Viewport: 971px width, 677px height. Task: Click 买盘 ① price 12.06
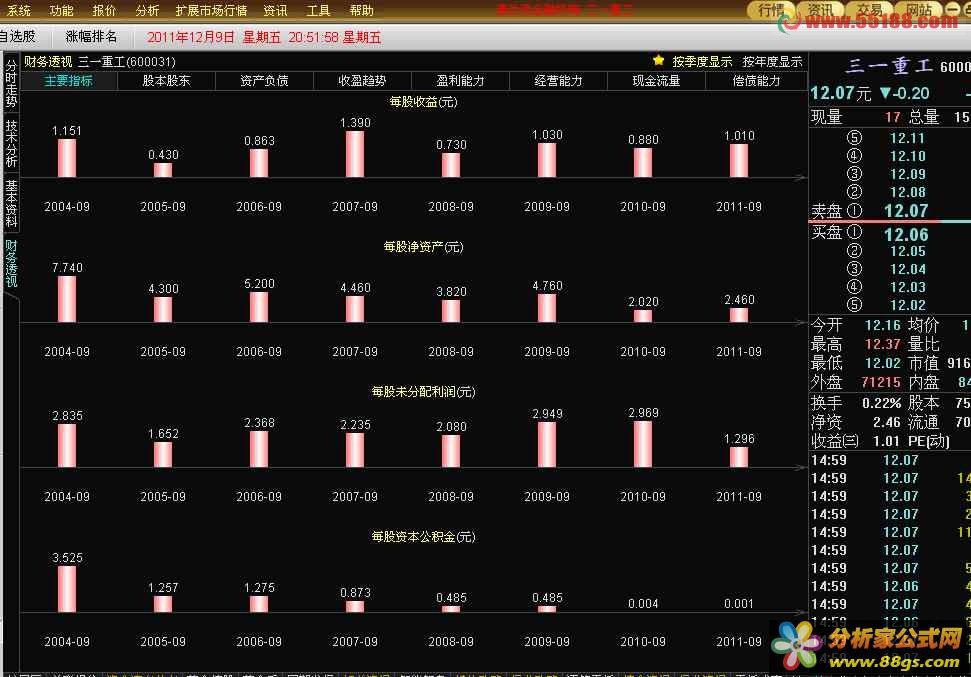(906, 235)
